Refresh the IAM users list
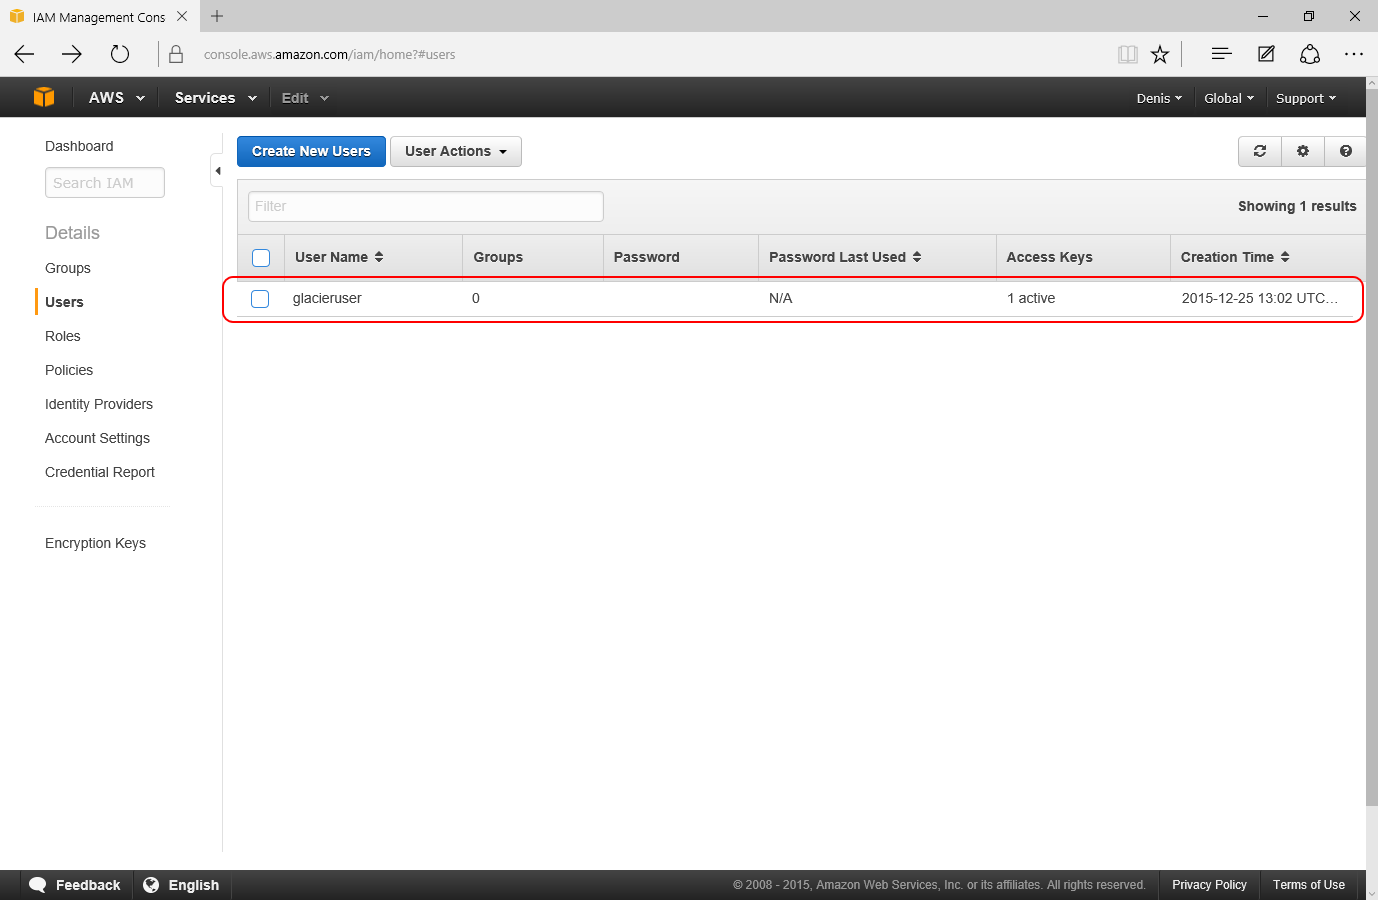Viewport: 1378px width, 900px height. pyautogui.click(x=1260, y=151)
